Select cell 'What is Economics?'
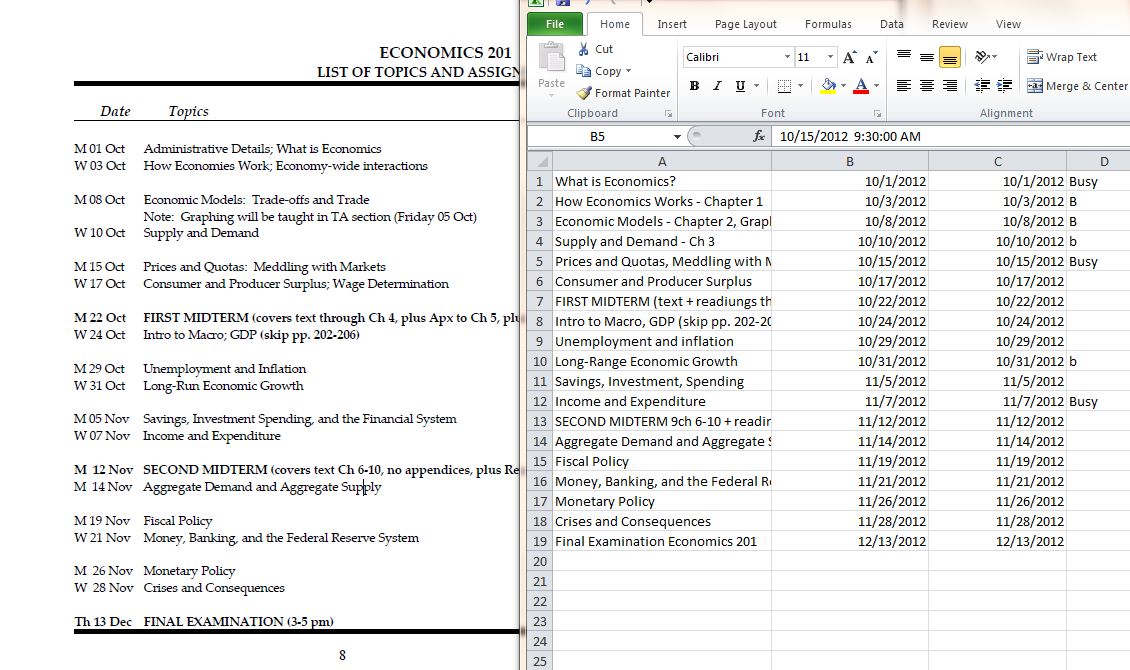 (x=662, y=182)
